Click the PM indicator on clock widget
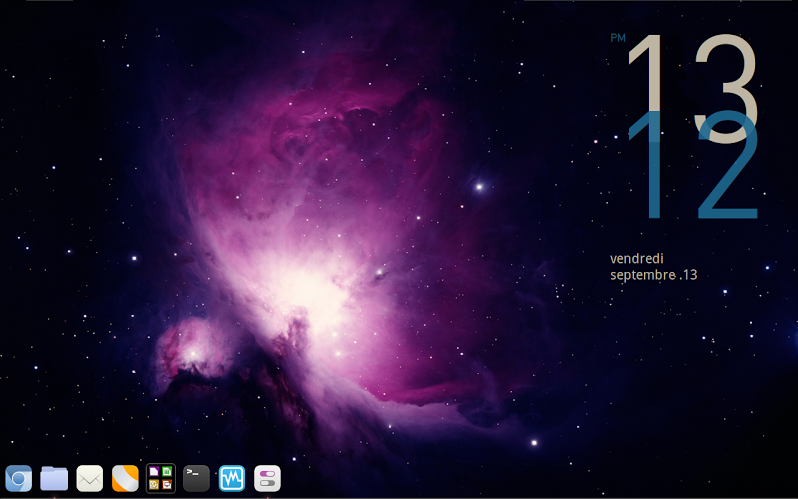This screenshot has height=499, width=798. (x=618, y=38)
